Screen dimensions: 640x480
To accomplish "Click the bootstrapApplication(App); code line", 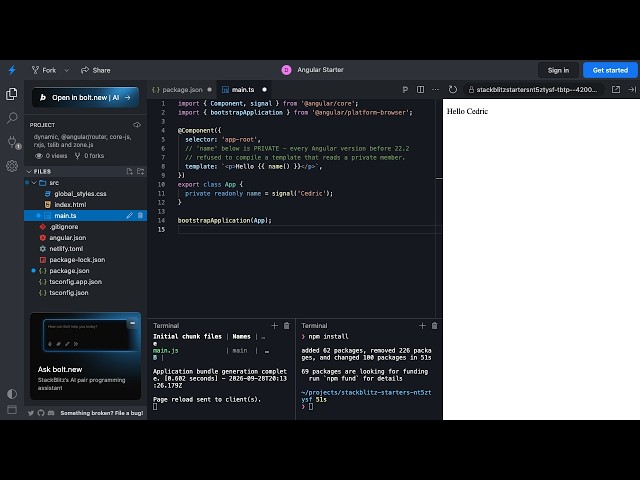I will (x=224, y=220).
